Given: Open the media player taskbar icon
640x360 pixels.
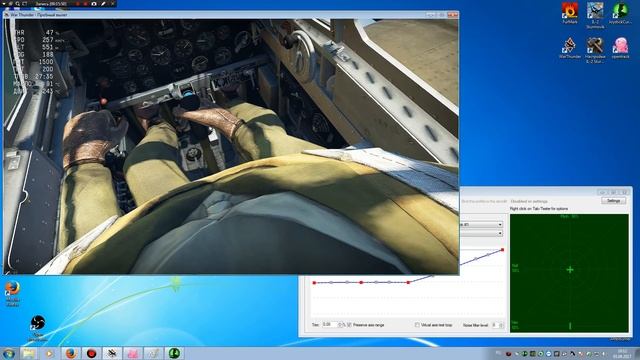Looking at the screenshot, I should 49,353.
